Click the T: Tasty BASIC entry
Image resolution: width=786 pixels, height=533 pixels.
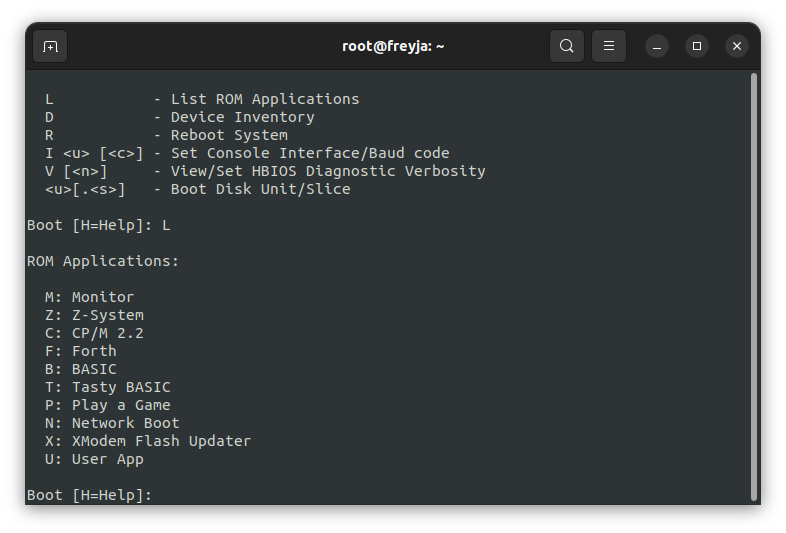[x=107, y=387]
